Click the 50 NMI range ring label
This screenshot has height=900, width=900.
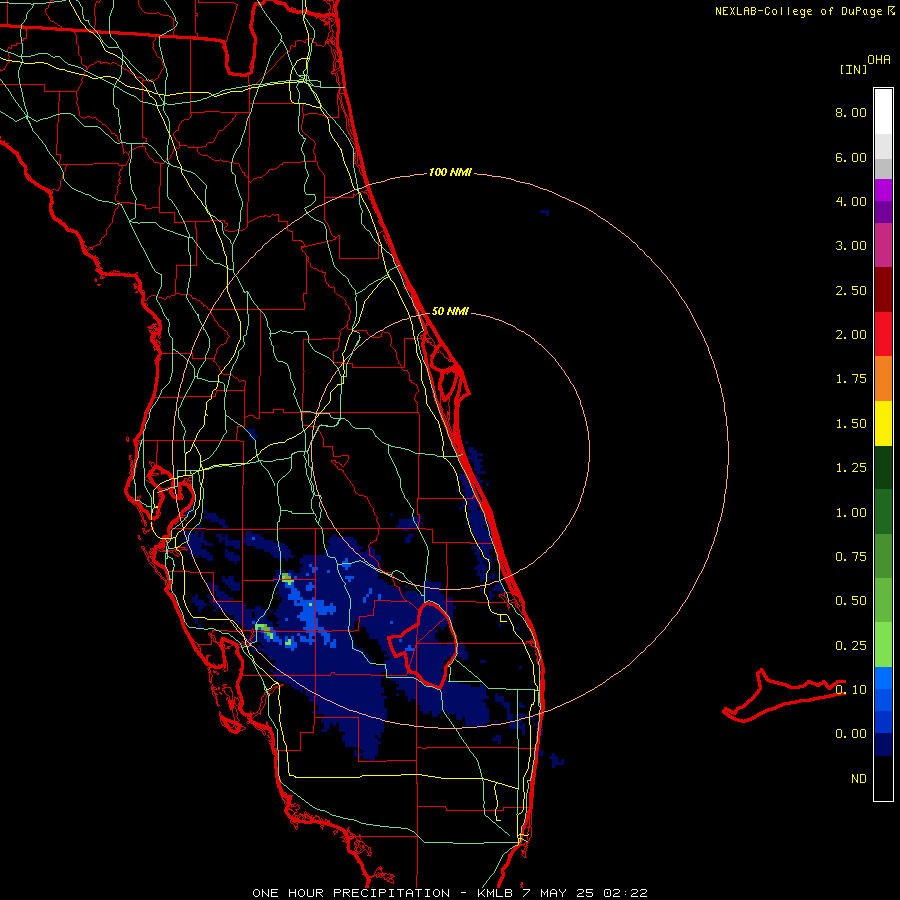(x=450, y=311)
